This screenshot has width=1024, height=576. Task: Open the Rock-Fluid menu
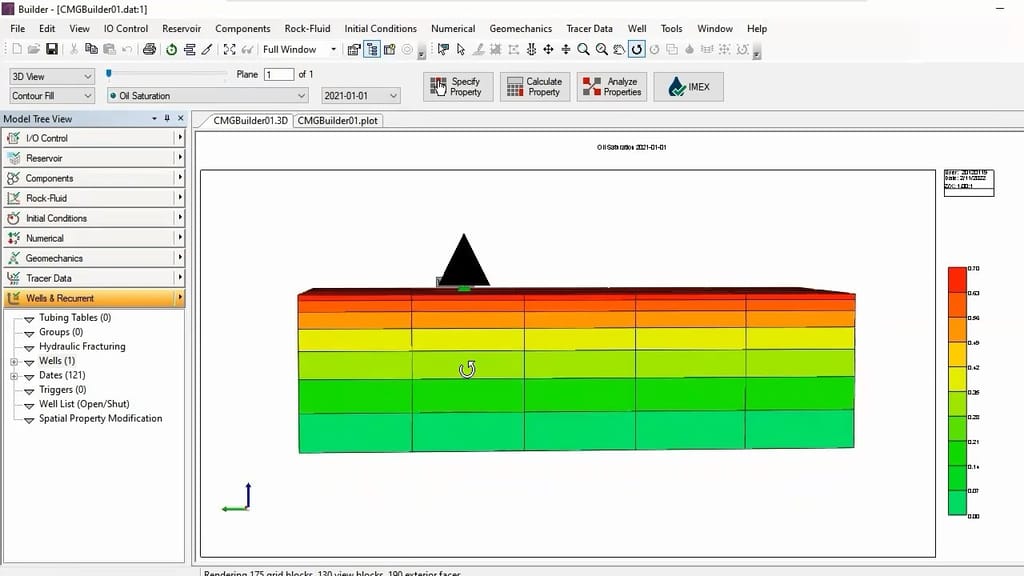307,29
